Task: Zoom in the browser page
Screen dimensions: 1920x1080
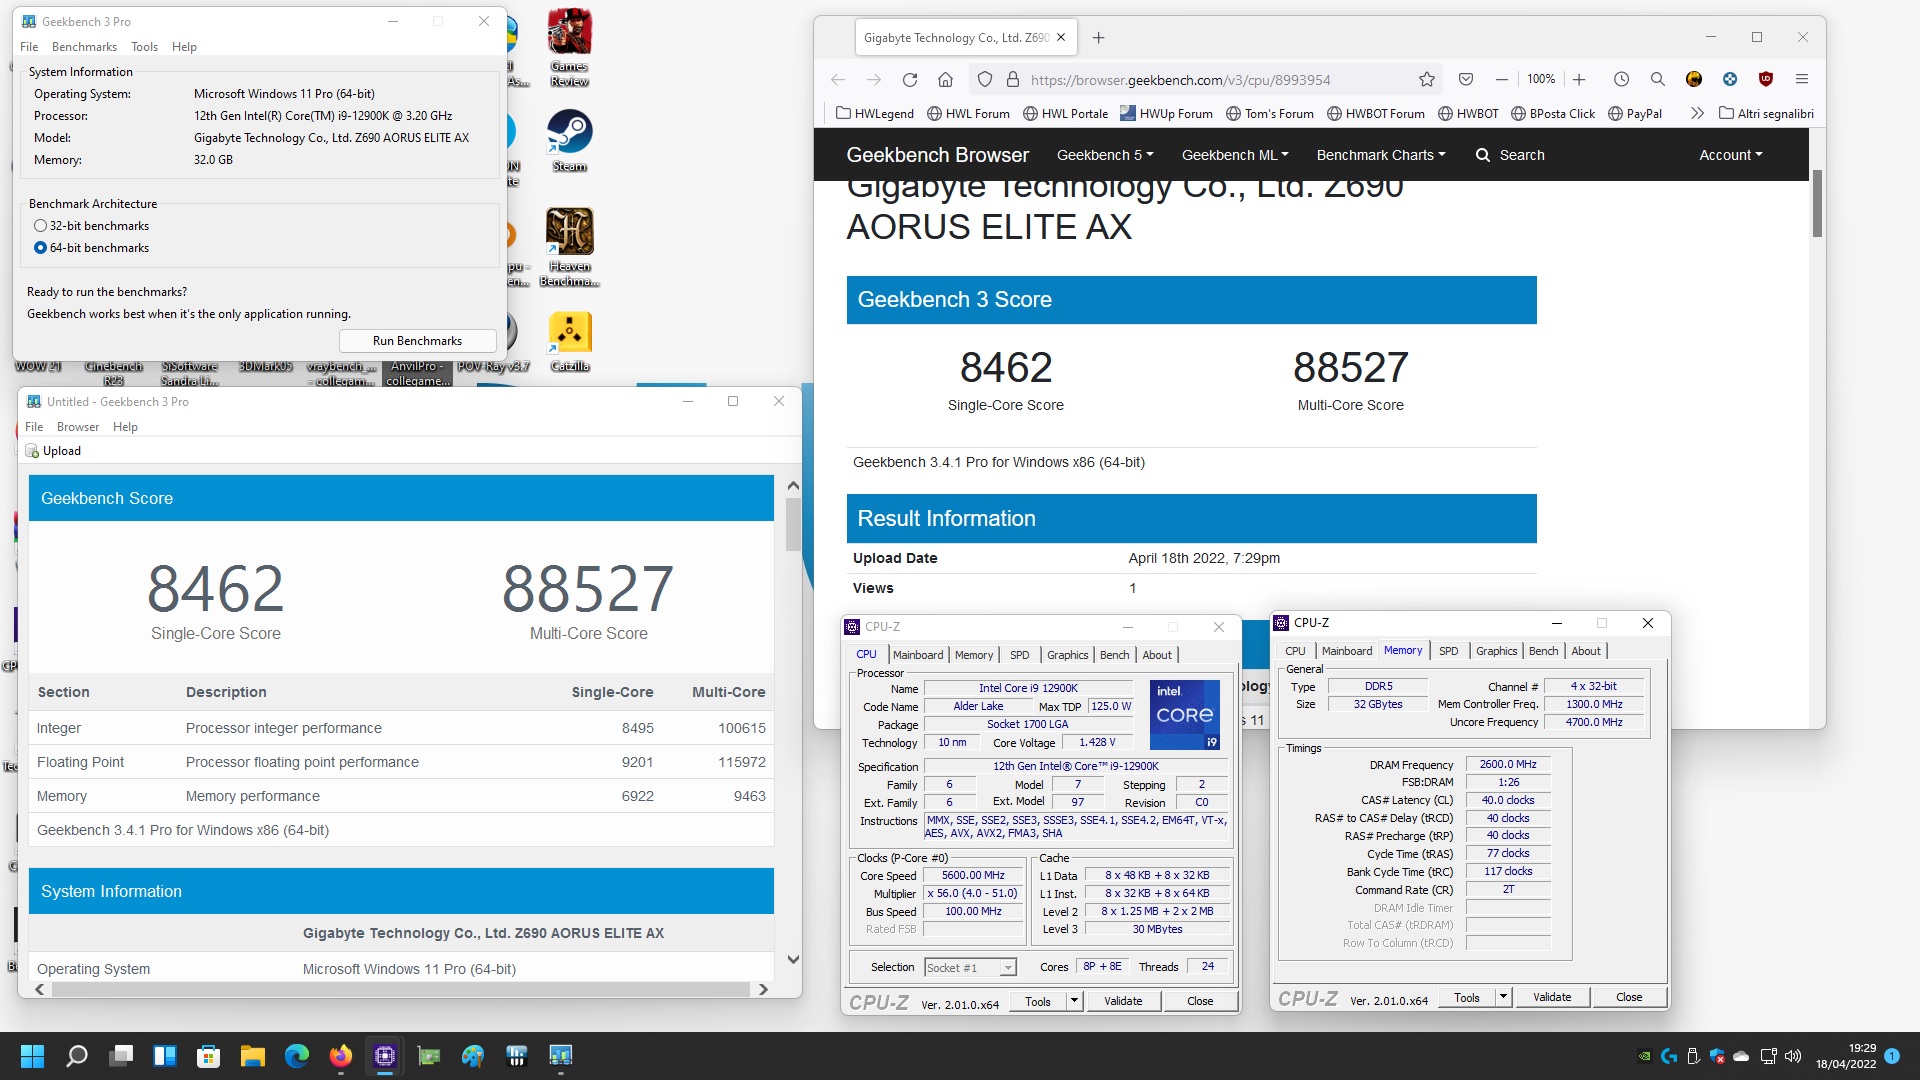Action: pyautogui.click(x=1579, y=80)
